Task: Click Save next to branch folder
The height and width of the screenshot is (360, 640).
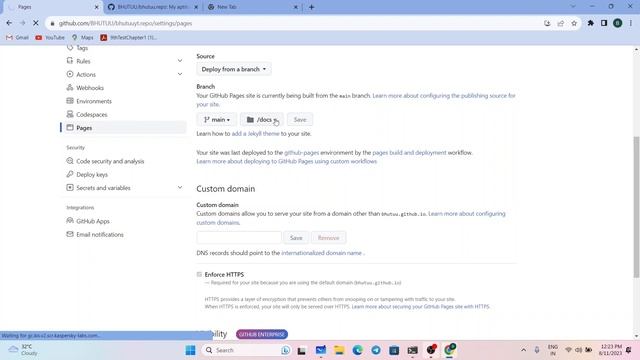Action: click(x=300, y=120)
